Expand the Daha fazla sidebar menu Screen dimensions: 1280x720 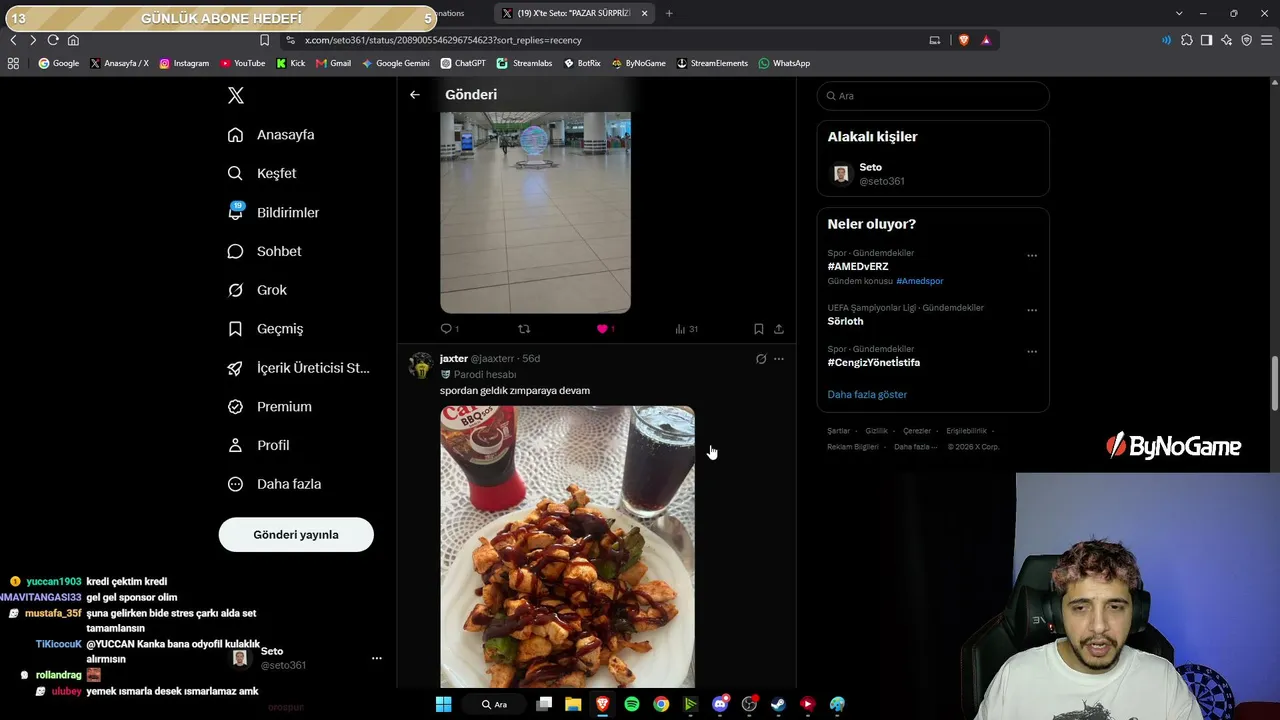[274, 484]
